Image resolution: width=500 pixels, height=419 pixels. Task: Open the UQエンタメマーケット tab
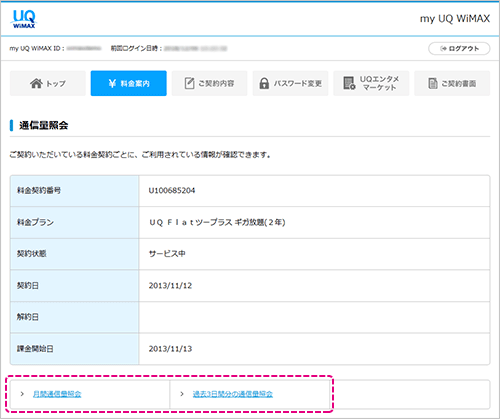pos(371,83)
